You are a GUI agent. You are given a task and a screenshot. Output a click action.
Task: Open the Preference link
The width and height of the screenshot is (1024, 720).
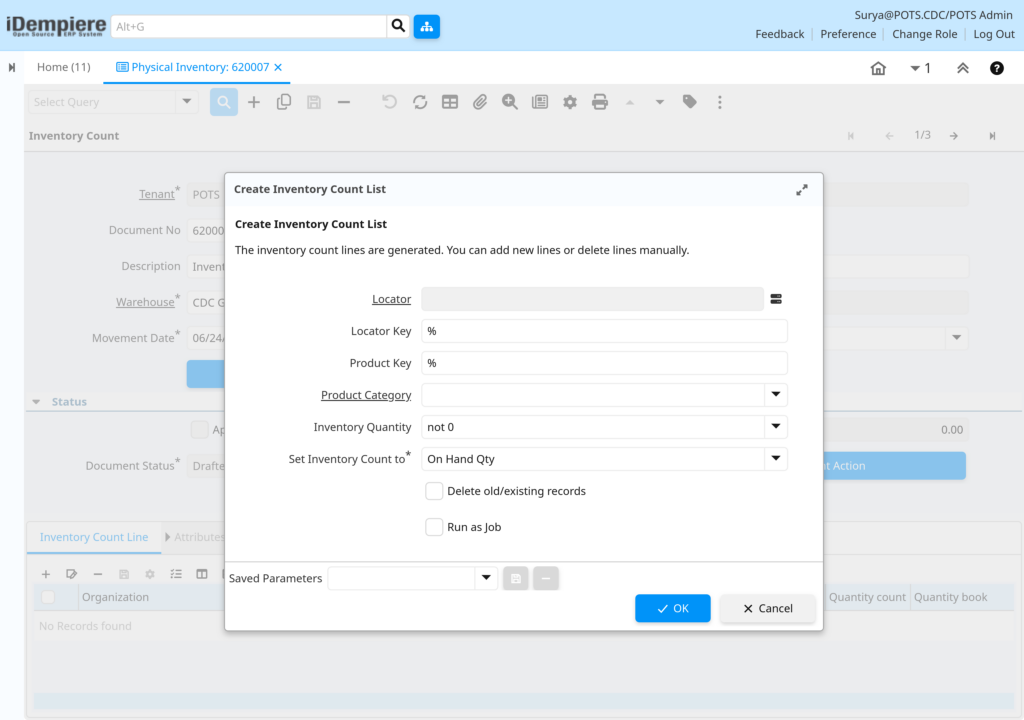click(x=848, y=34)
